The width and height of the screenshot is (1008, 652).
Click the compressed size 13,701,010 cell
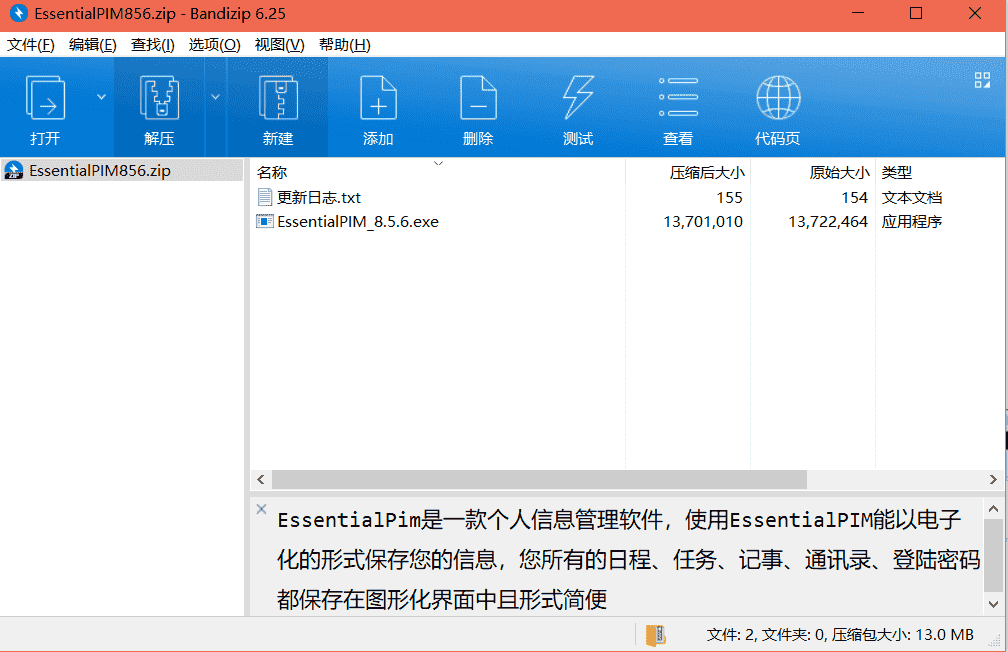(x=703, y=222)
